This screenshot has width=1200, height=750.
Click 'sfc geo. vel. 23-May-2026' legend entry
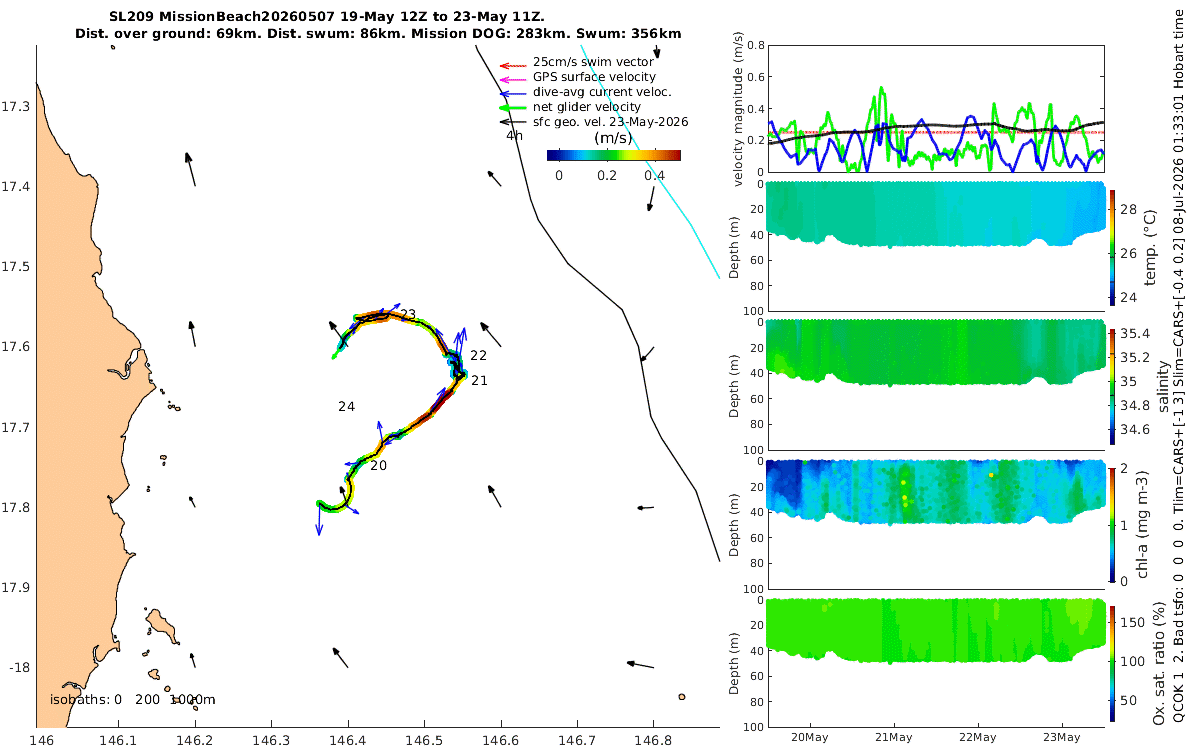(610, 122)
